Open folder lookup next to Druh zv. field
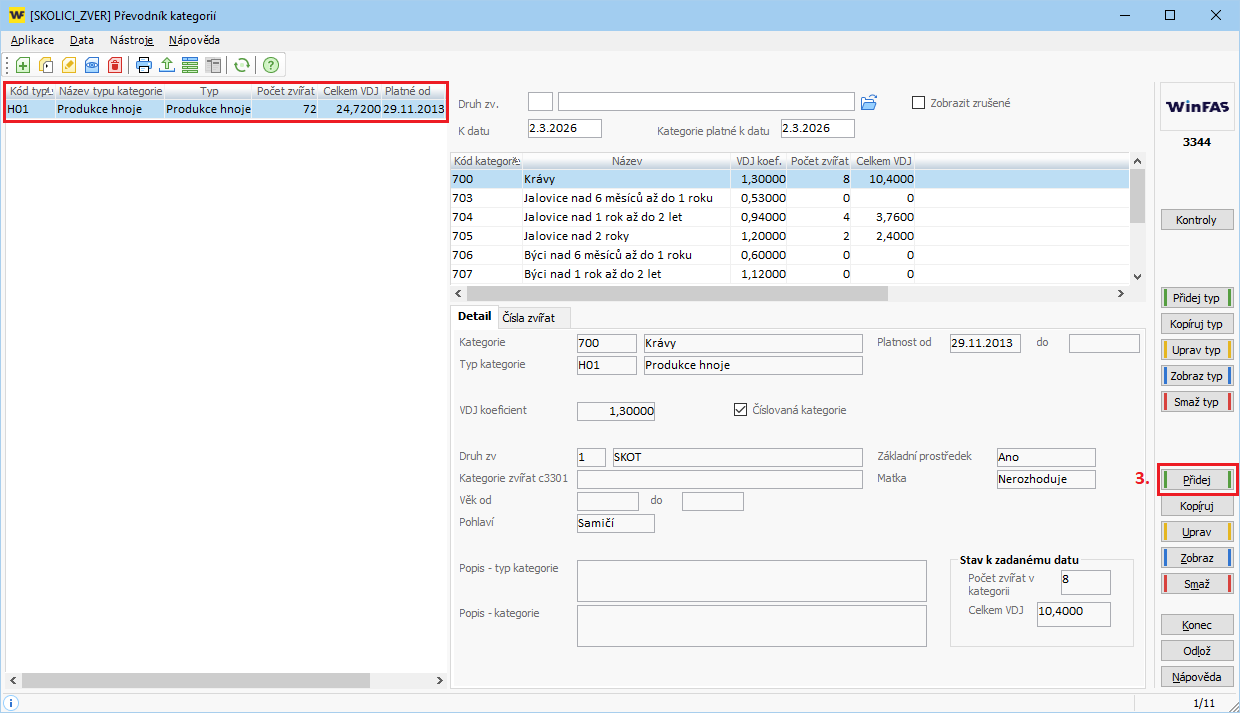This screenshot has width=1240, height=713. [869, 102]
